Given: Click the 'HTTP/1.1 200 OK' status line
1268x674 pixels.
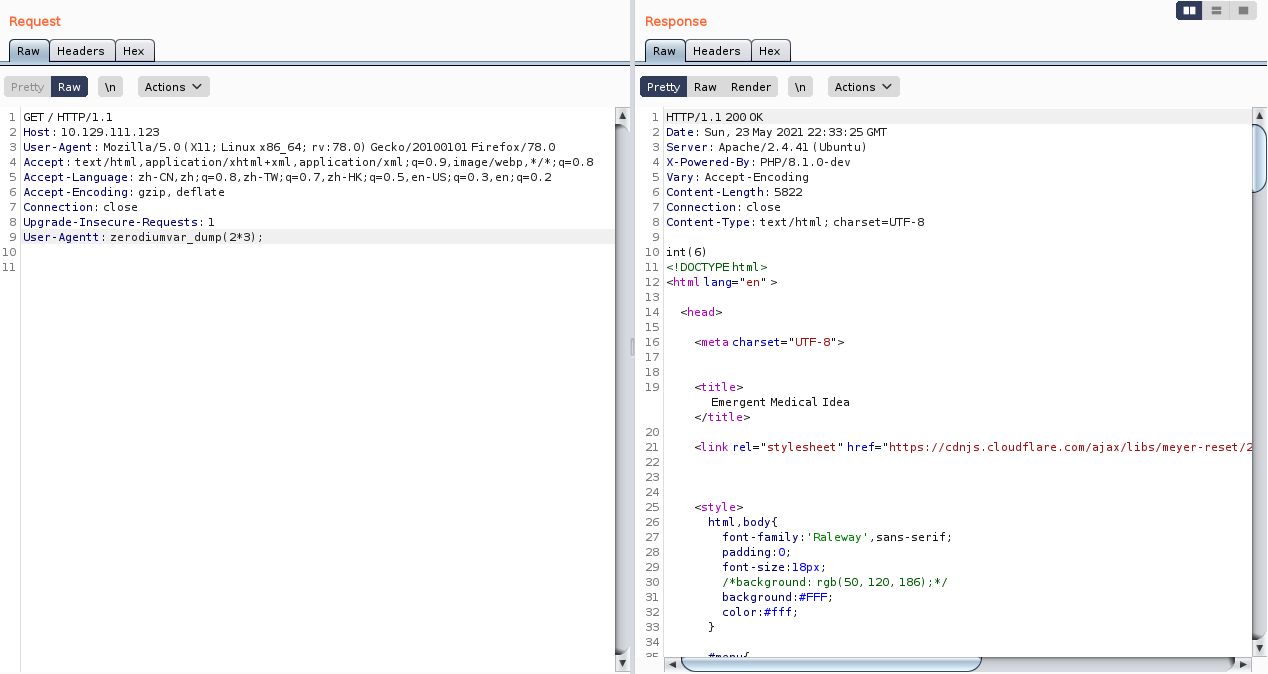Looking at the screenshot, I should 714,117.
